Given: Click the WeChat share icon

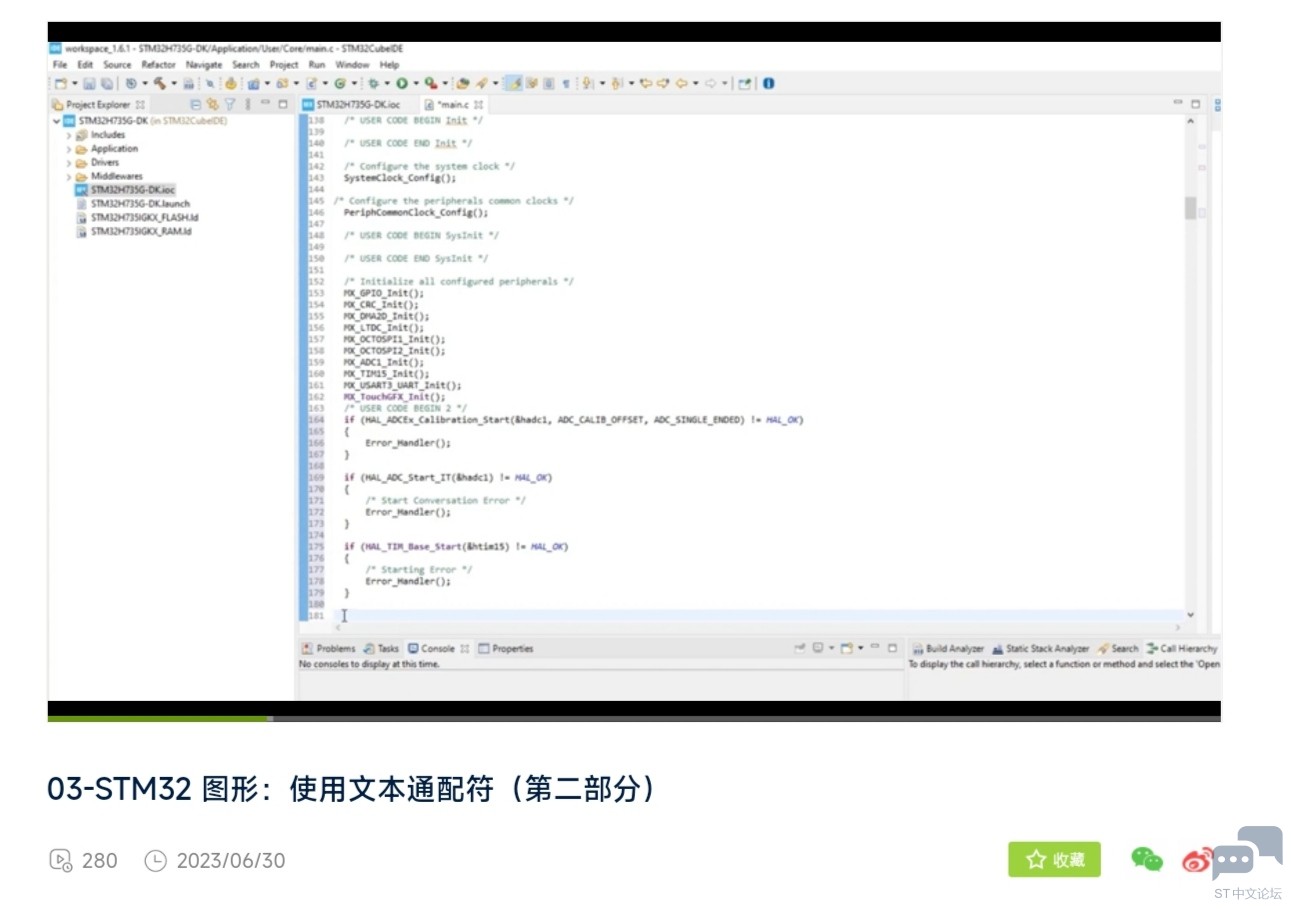Looking at the screenshot, I should [1147, 859].
